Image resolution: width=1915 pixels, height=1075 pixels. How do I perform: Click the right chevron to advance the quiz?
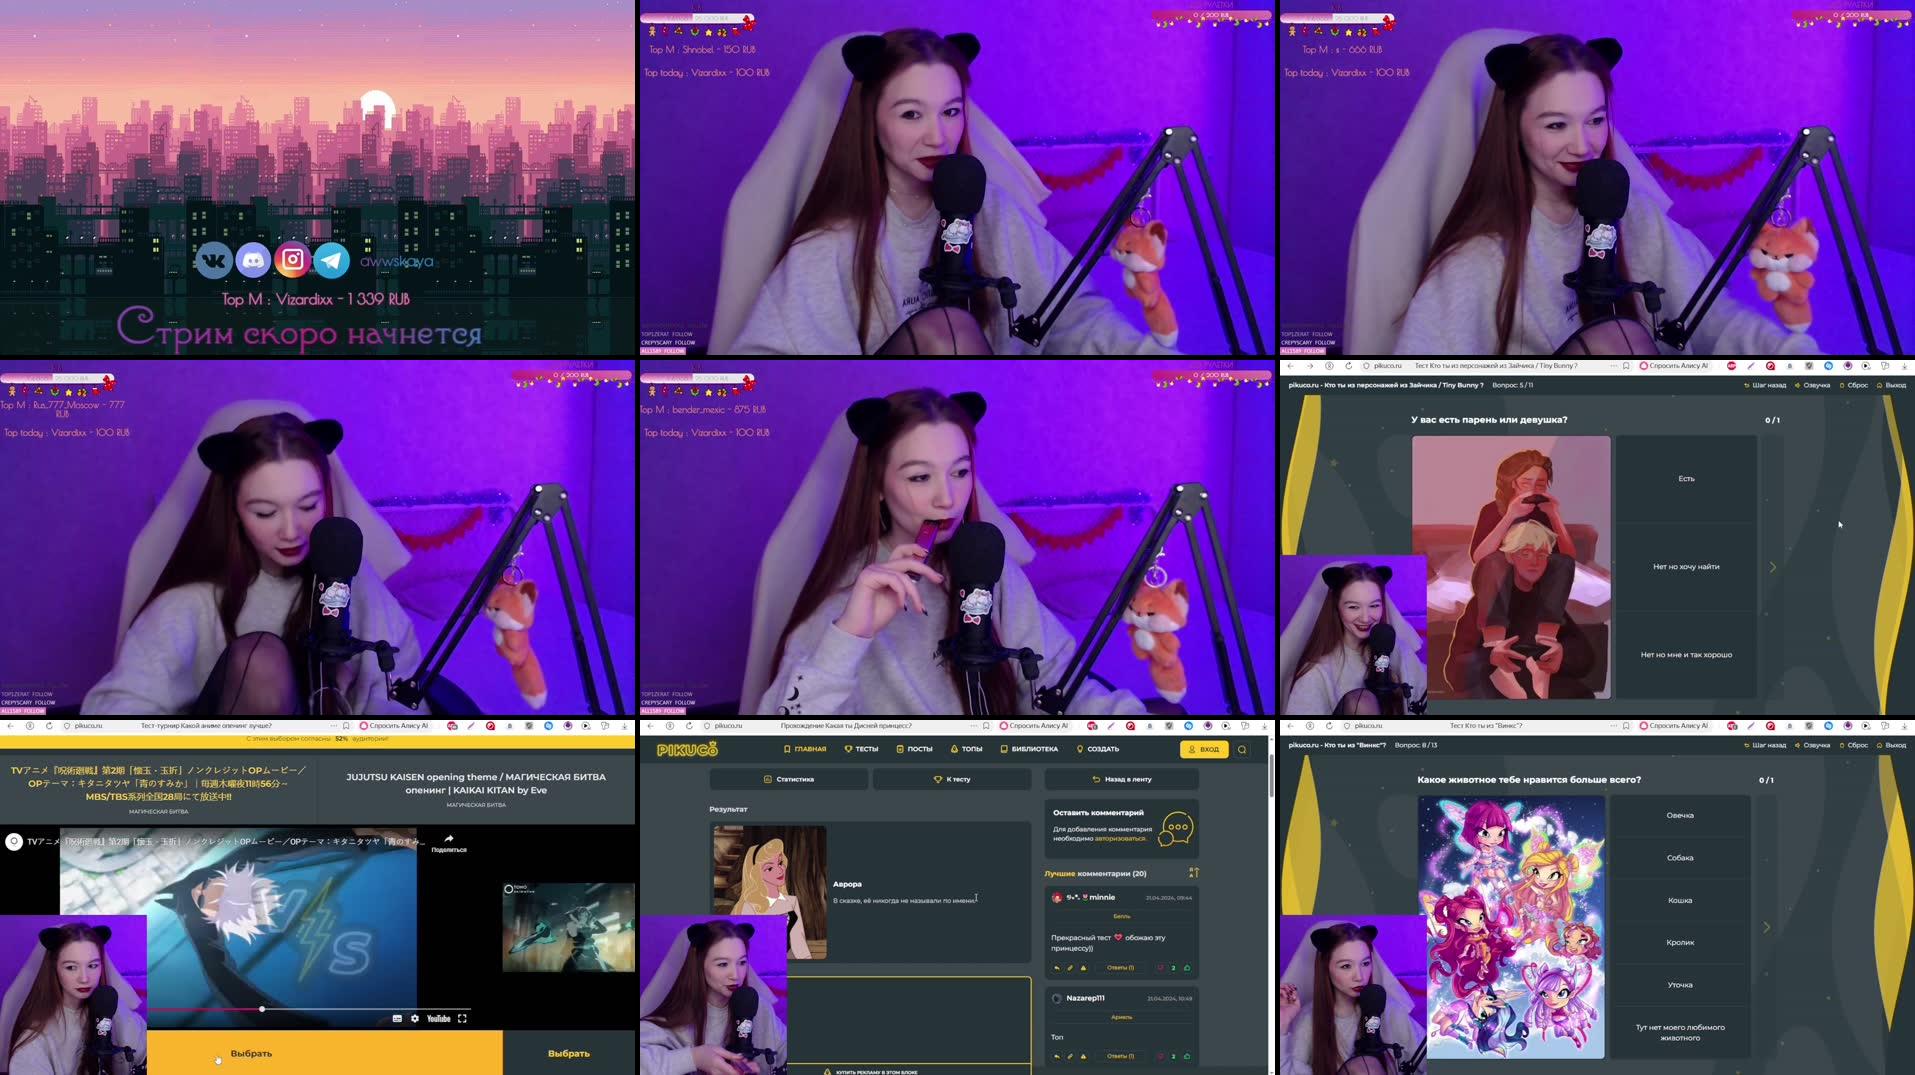(x=1773, y=566)
